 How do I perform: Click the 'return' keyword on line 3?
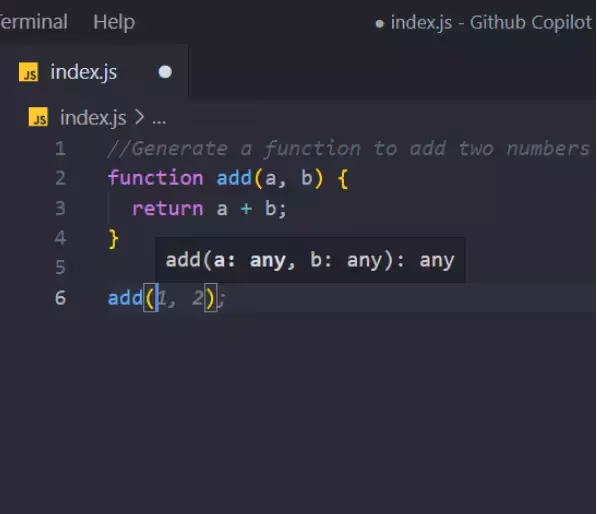click(168, 209)
